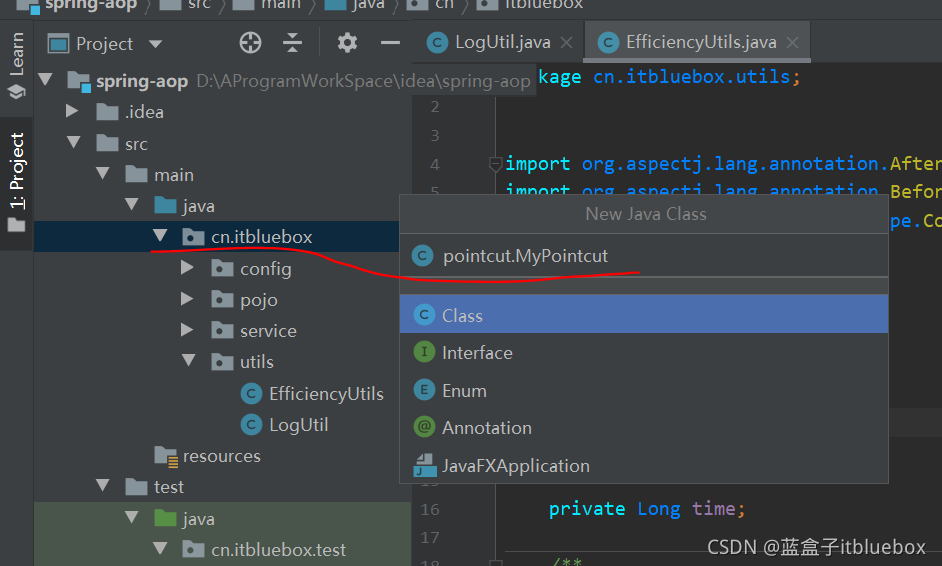The image size is (942, 566).
Task: Open LogUtil class in project tree
Action: pos(299,425)
